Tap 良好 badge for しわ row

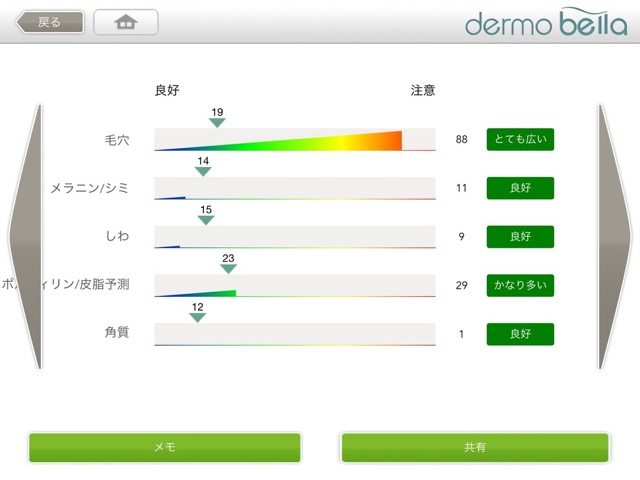point(520,237)
